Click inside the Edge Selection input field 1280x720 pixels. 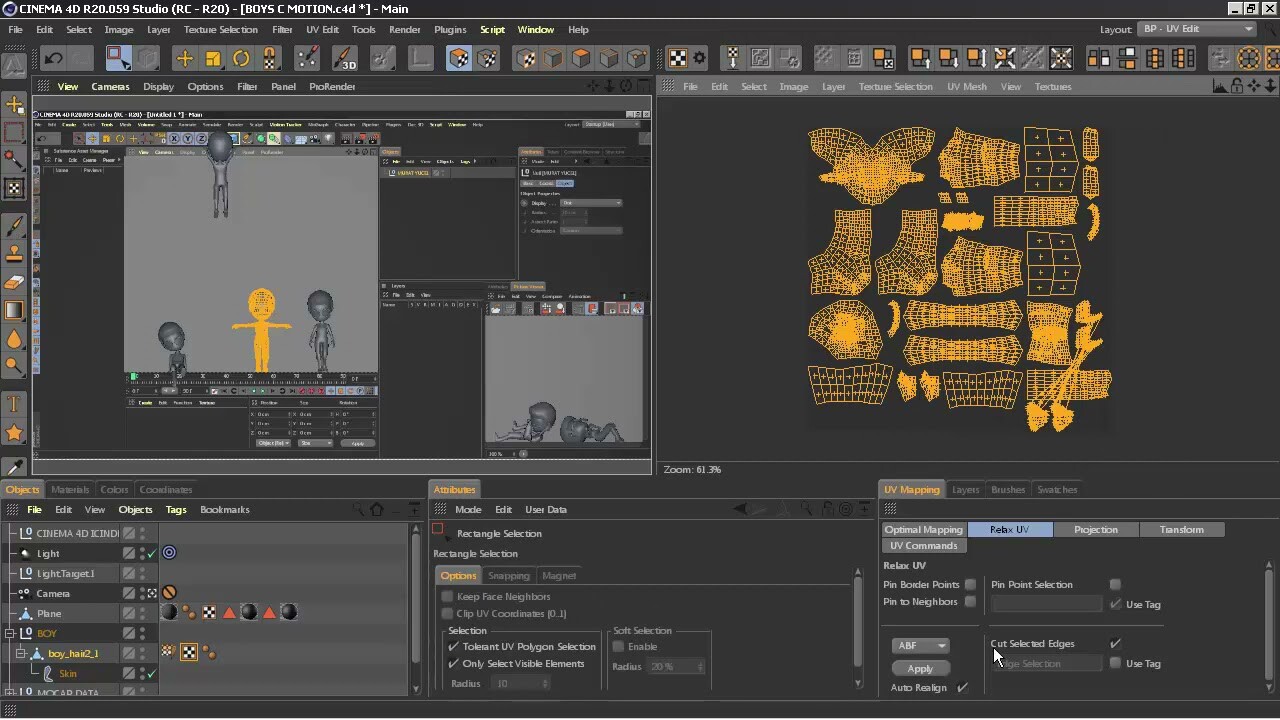click(1047, 663)
